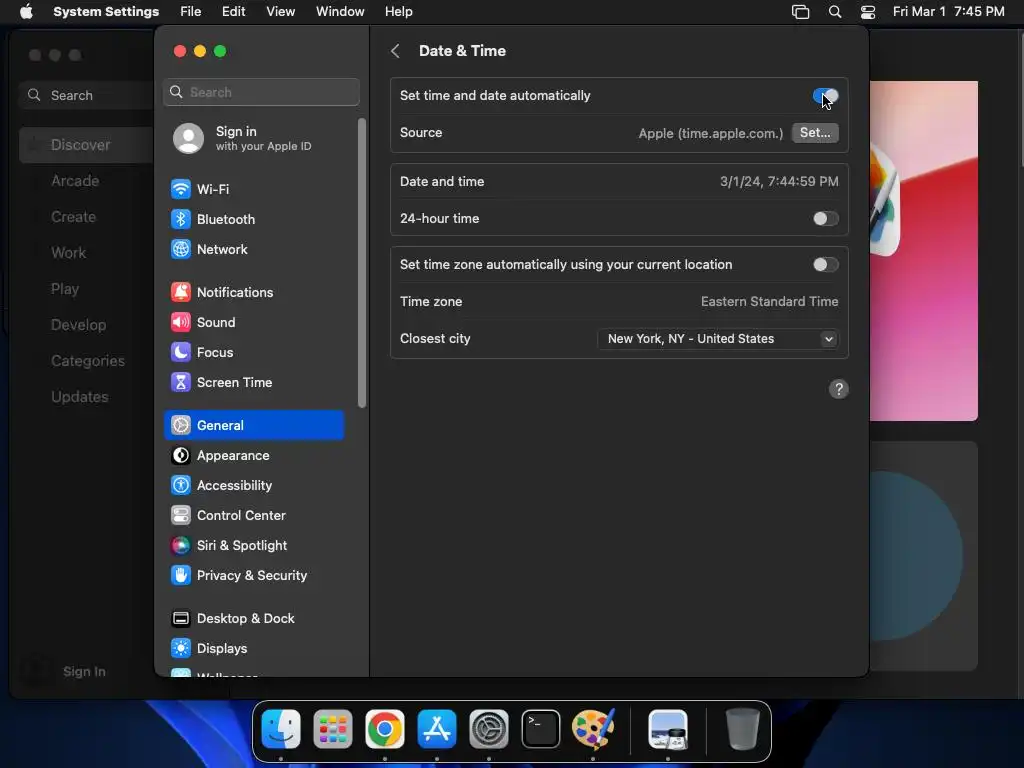Open help with the question mark button
This screenshot has height=768, width=1024.
click(839, 389)
